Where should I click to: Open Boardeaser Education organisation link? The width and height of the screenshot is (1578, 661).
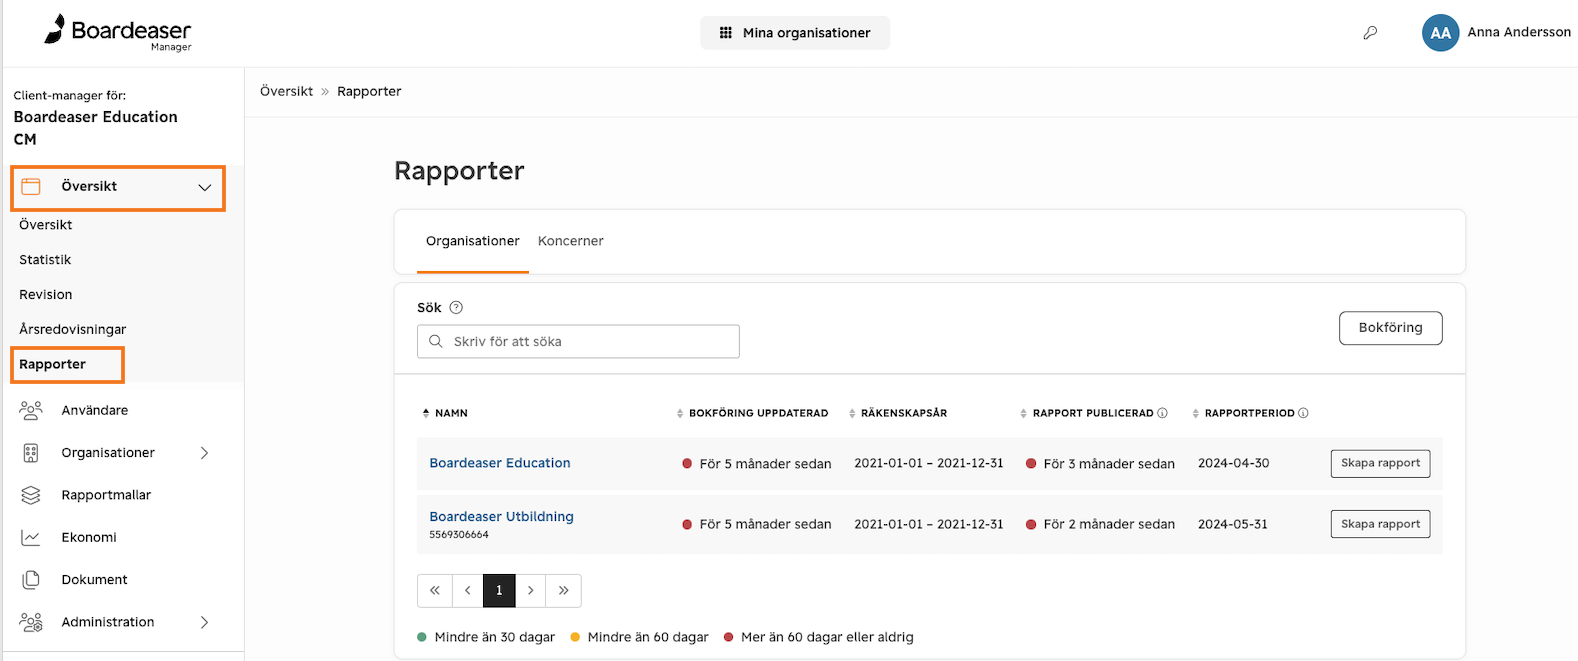[500, 463]
